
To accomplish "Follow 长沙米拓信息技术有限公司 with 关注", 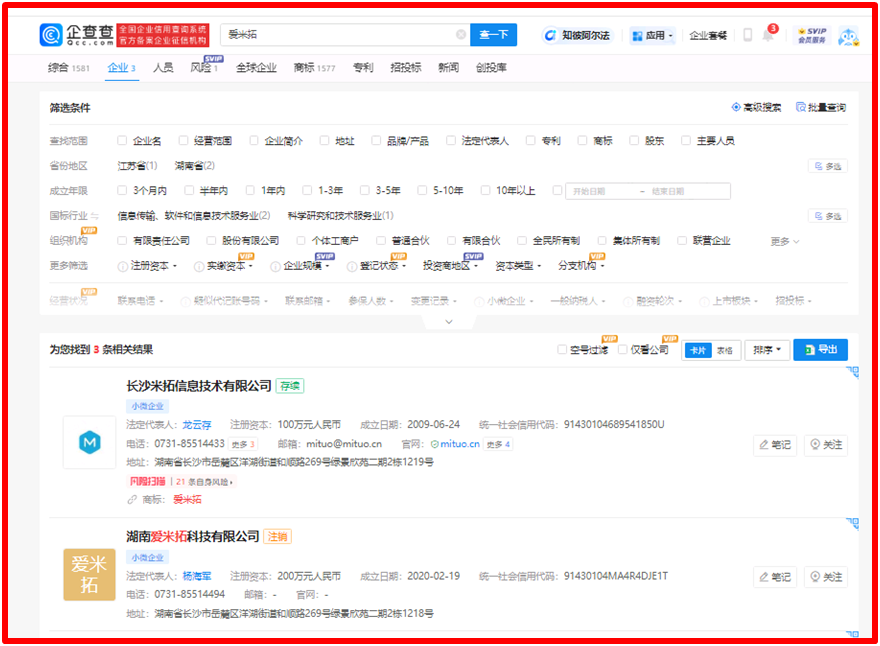I will 826,445.
